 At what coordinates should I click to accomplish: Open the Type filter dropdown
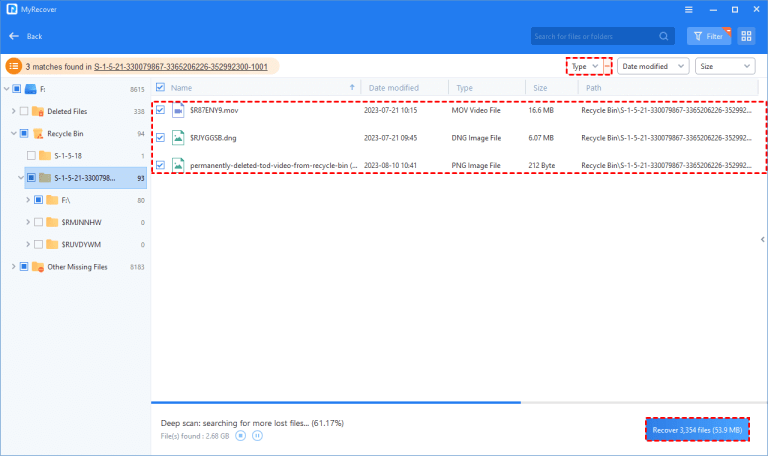click(x=585, y=66)
